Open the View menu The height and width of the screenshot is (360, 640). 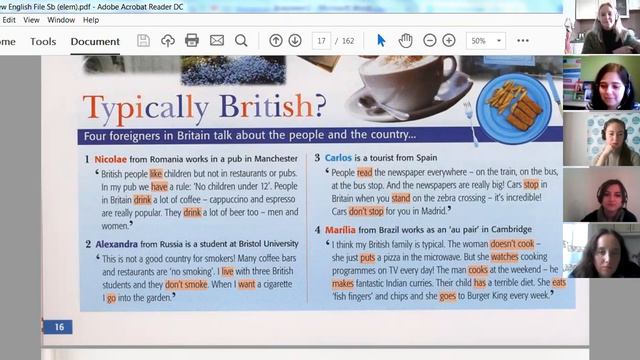(31, 20)
